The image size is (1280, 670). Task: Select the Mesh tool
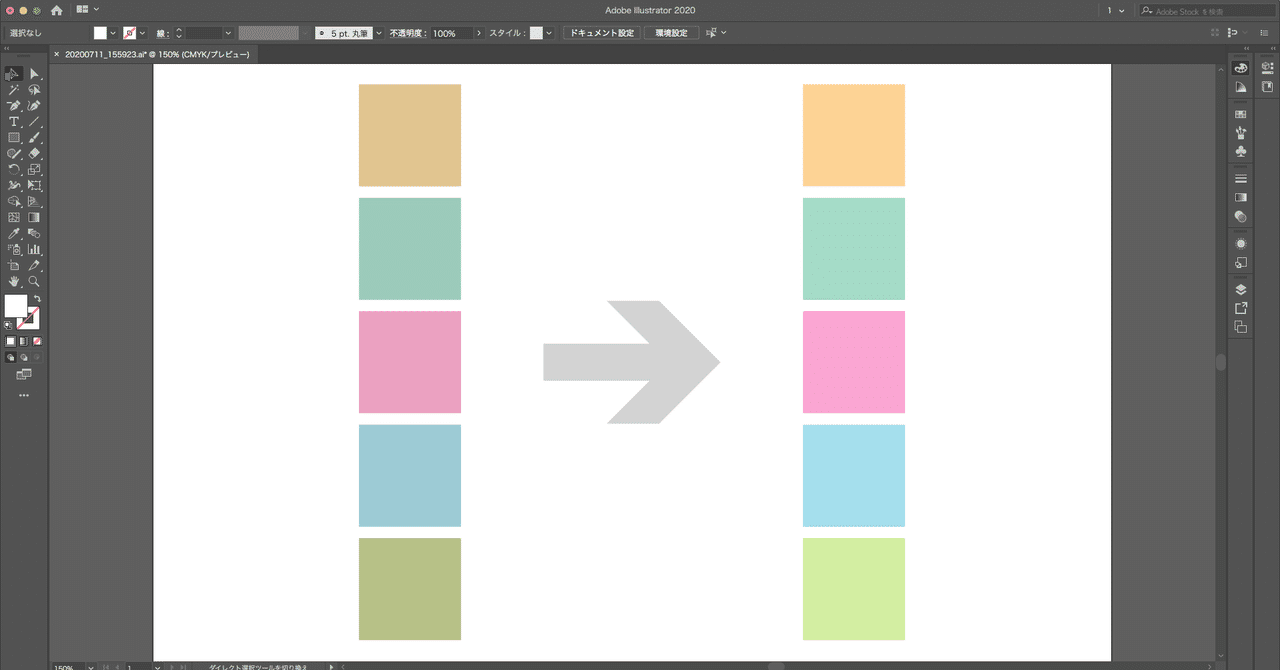coord(14,217)
